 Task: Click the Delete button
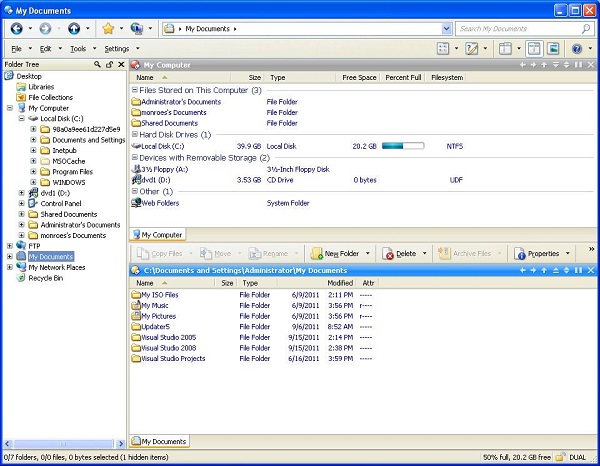coord(398,254)
